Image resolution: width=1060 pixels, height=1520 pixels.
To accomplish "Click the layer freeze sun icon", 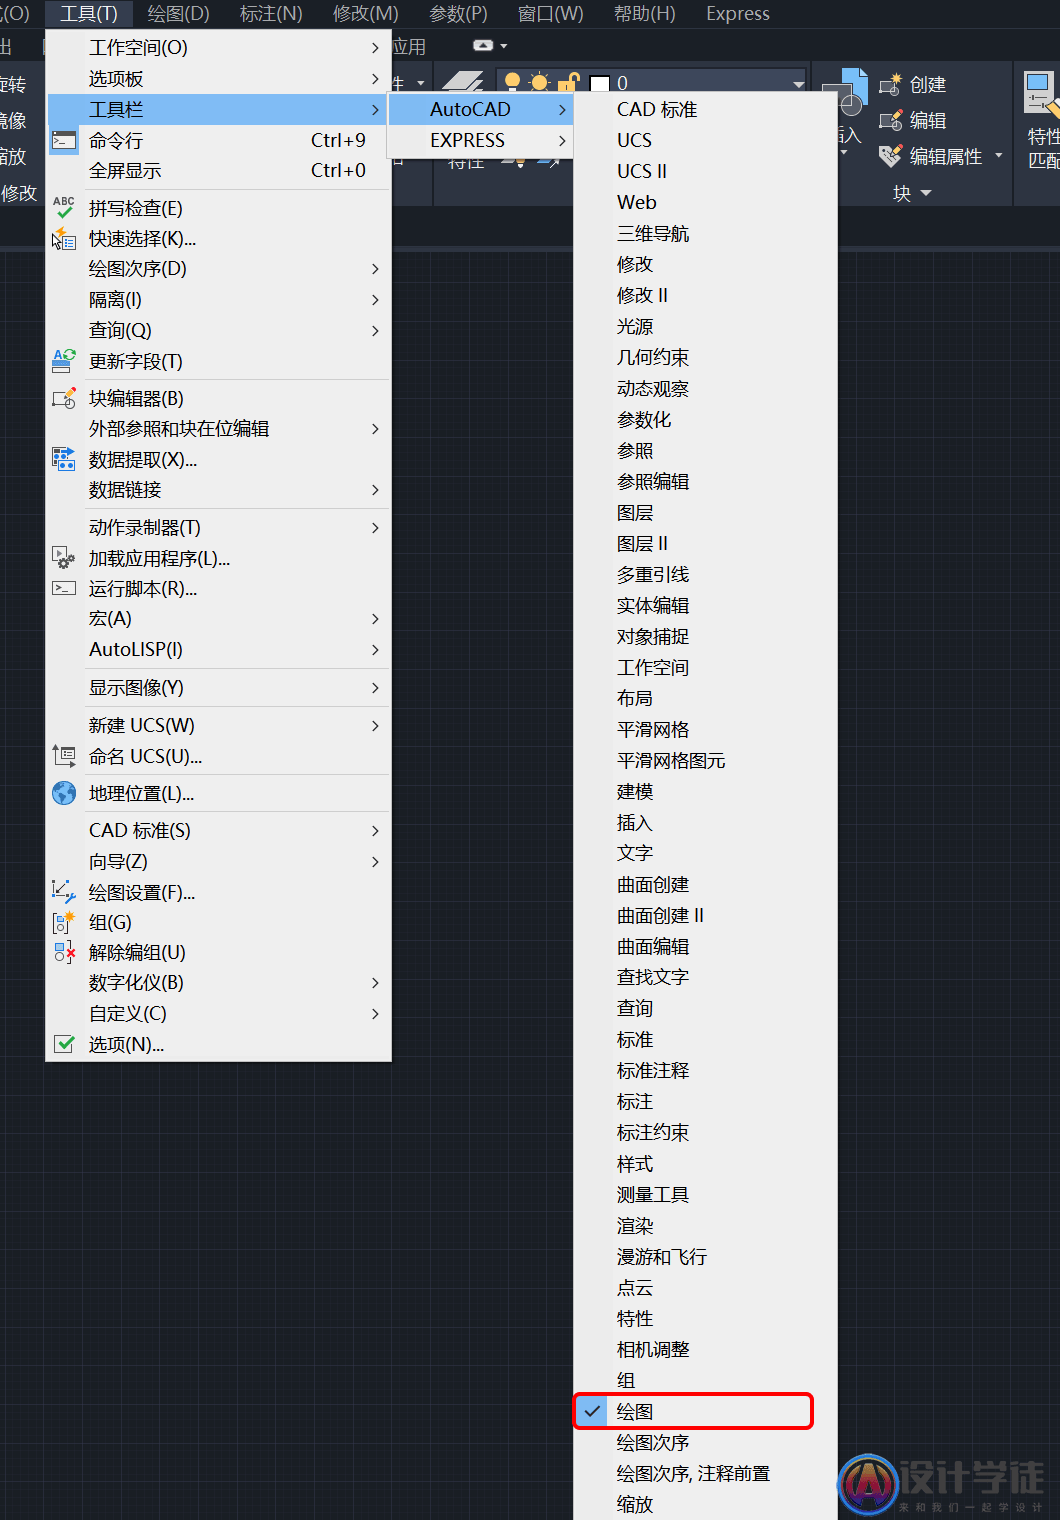I will (540, 82).
